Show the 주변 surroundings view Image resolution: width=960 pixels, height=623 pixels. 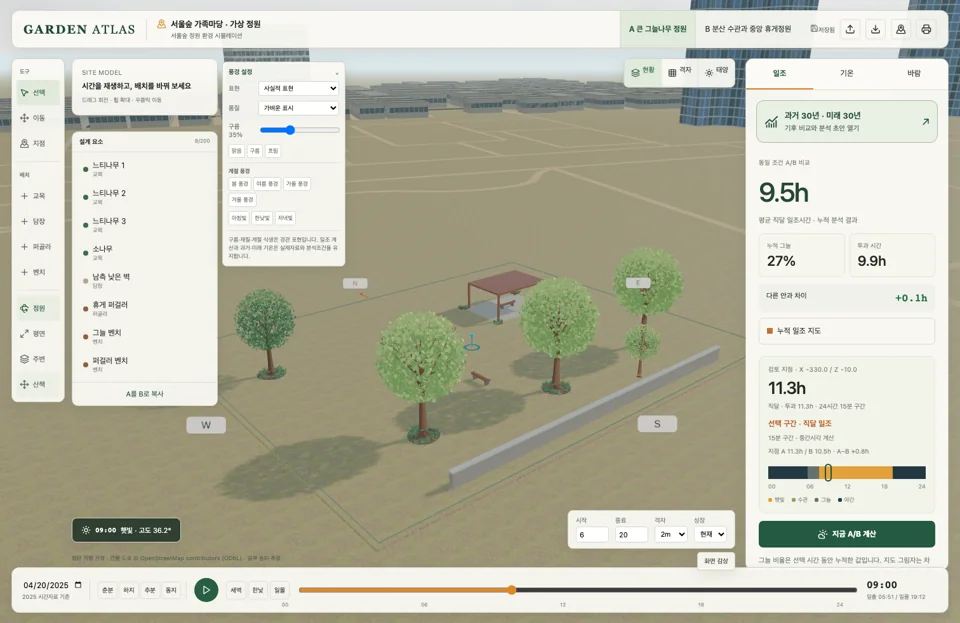(x=38, y=359)
